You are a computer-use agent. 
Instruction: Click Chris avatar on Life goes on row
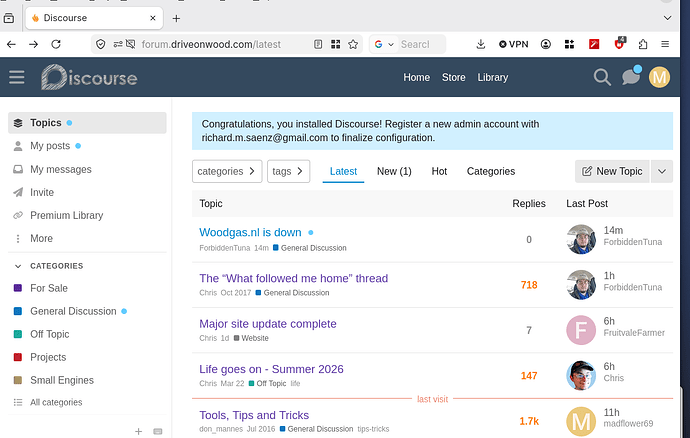(581, 375)
